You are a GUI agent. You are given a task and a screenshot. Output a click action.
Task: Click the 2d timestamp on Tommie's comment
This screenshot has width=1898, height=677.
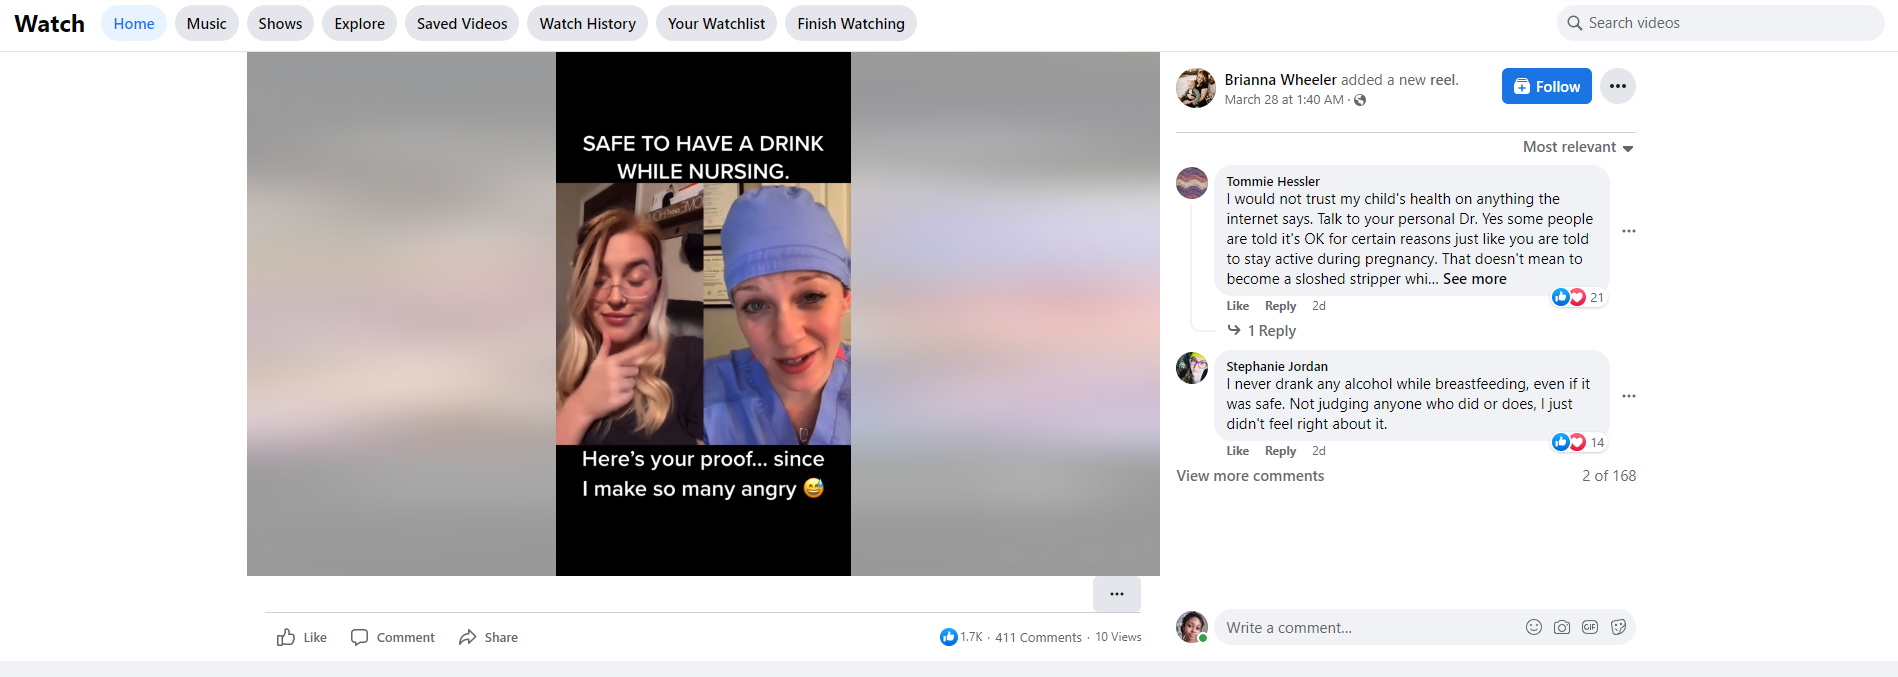click(1319, 306)
